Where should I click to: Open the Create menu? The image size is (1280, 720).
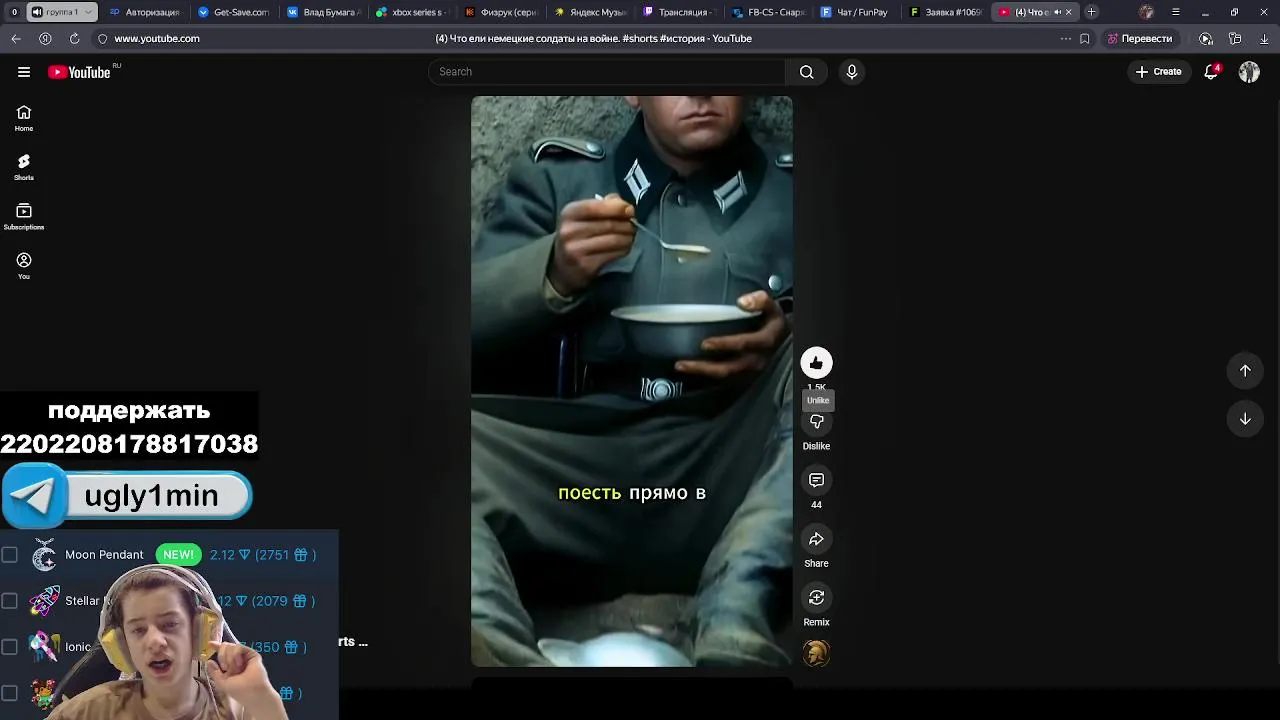click(x=1158, y=72)
